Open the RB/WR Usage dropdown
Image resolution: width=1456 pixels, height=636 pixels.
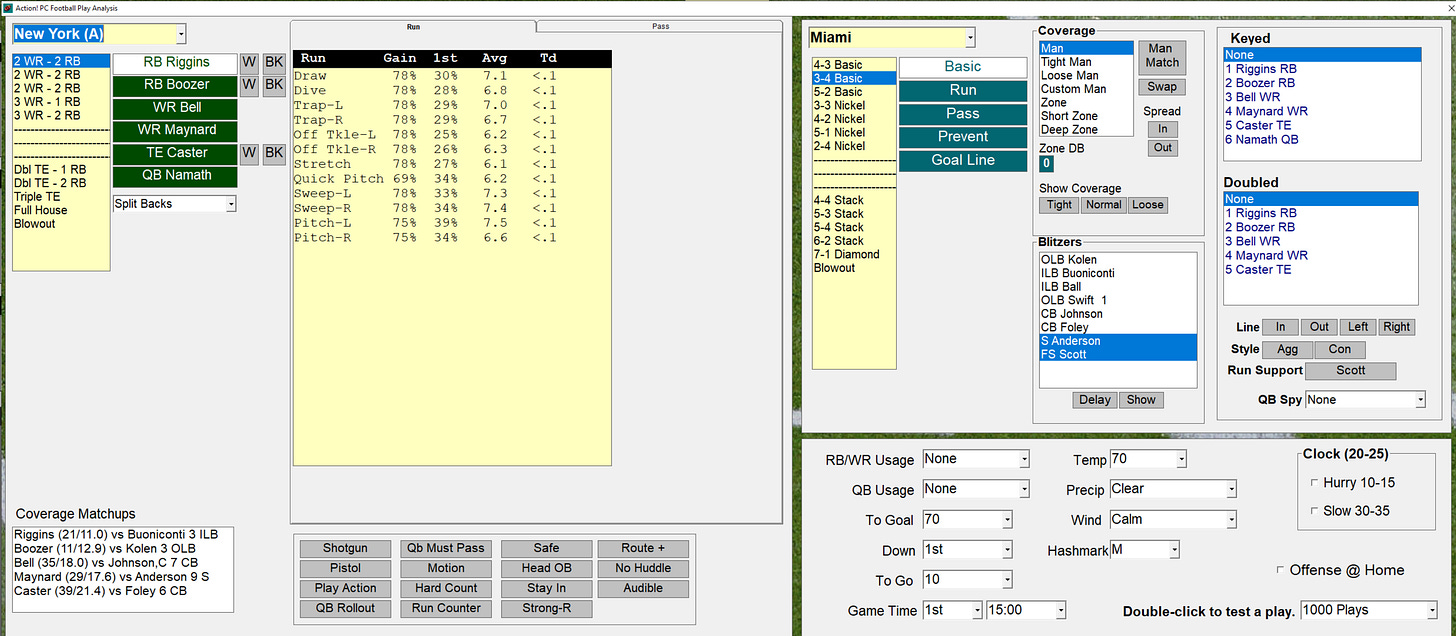tap(1023, 459)
